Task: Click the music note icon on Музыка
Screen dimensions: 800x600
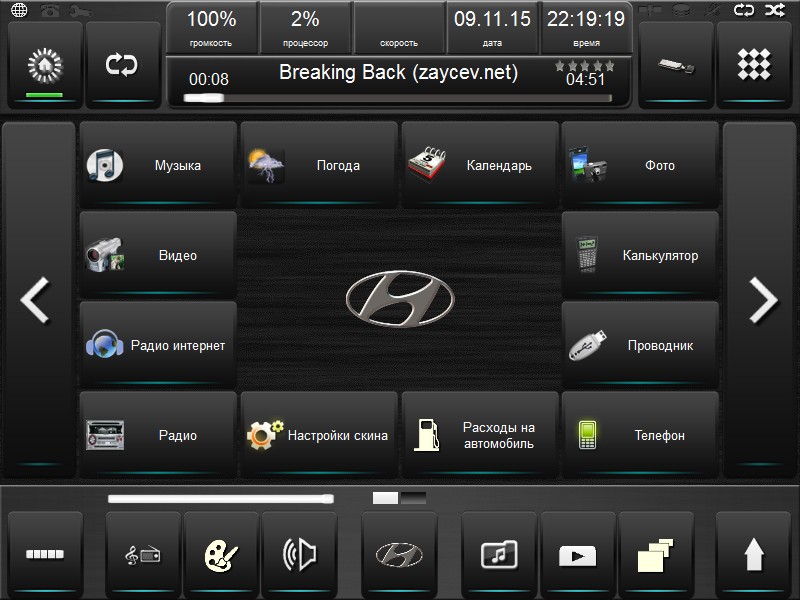Action: coord(105,165)
